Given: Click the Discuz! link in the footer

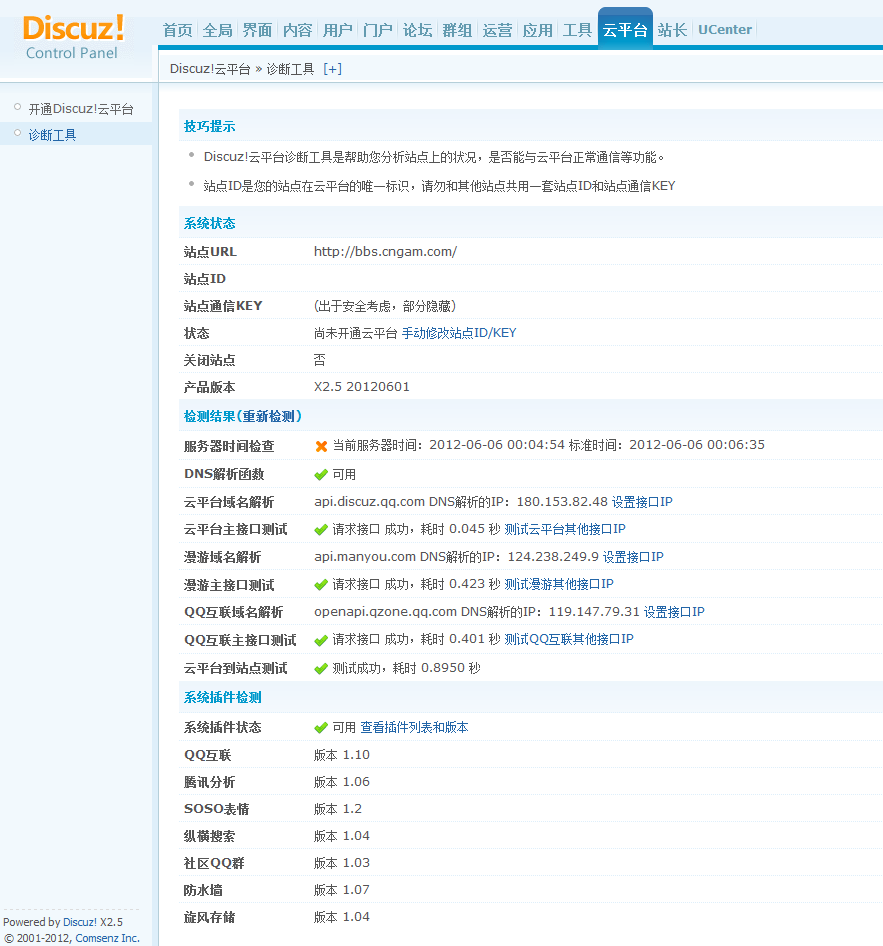Looking at the screenshot, I should pyautogui.click(x=80, y=922).
